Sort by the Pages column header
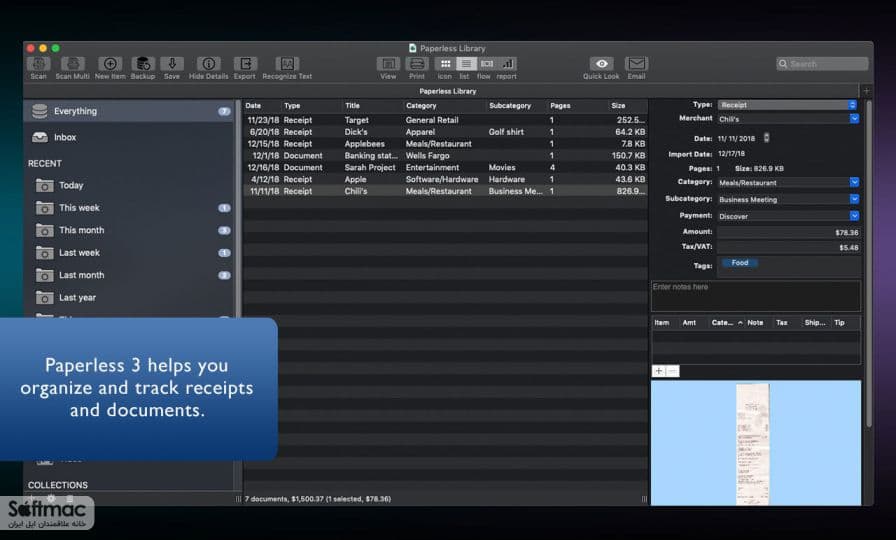Viewport: 896px width, 540px height. (x=577, y=106)
